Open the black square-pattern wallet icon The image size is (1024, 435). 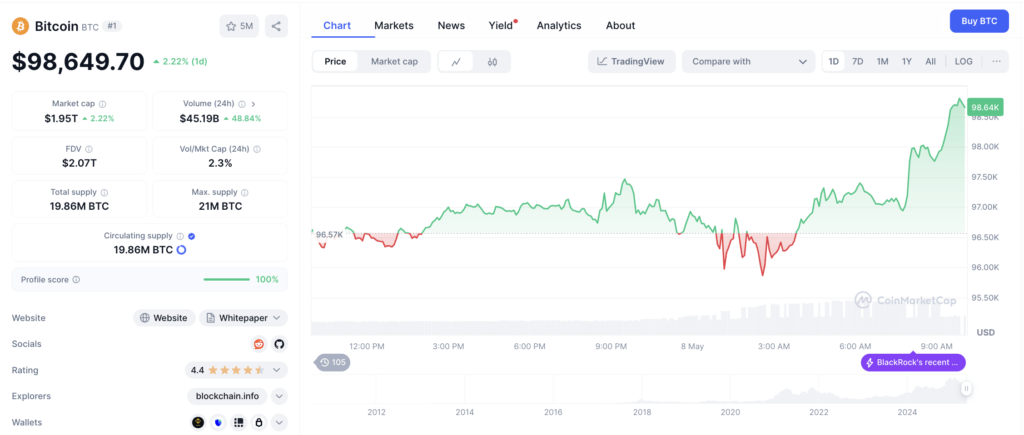pyautogui.click(x=238, y=423)
